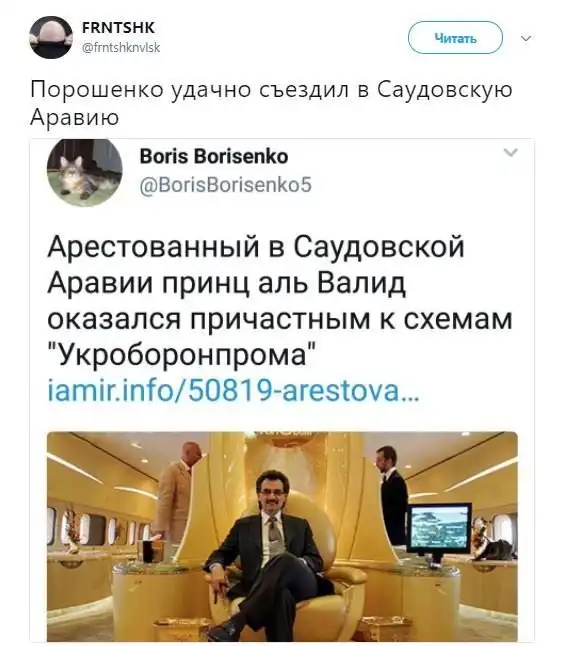
Task: Click the word "Укроборонпрома" in the quoted tweet
Action: click(x=183, y=355)
